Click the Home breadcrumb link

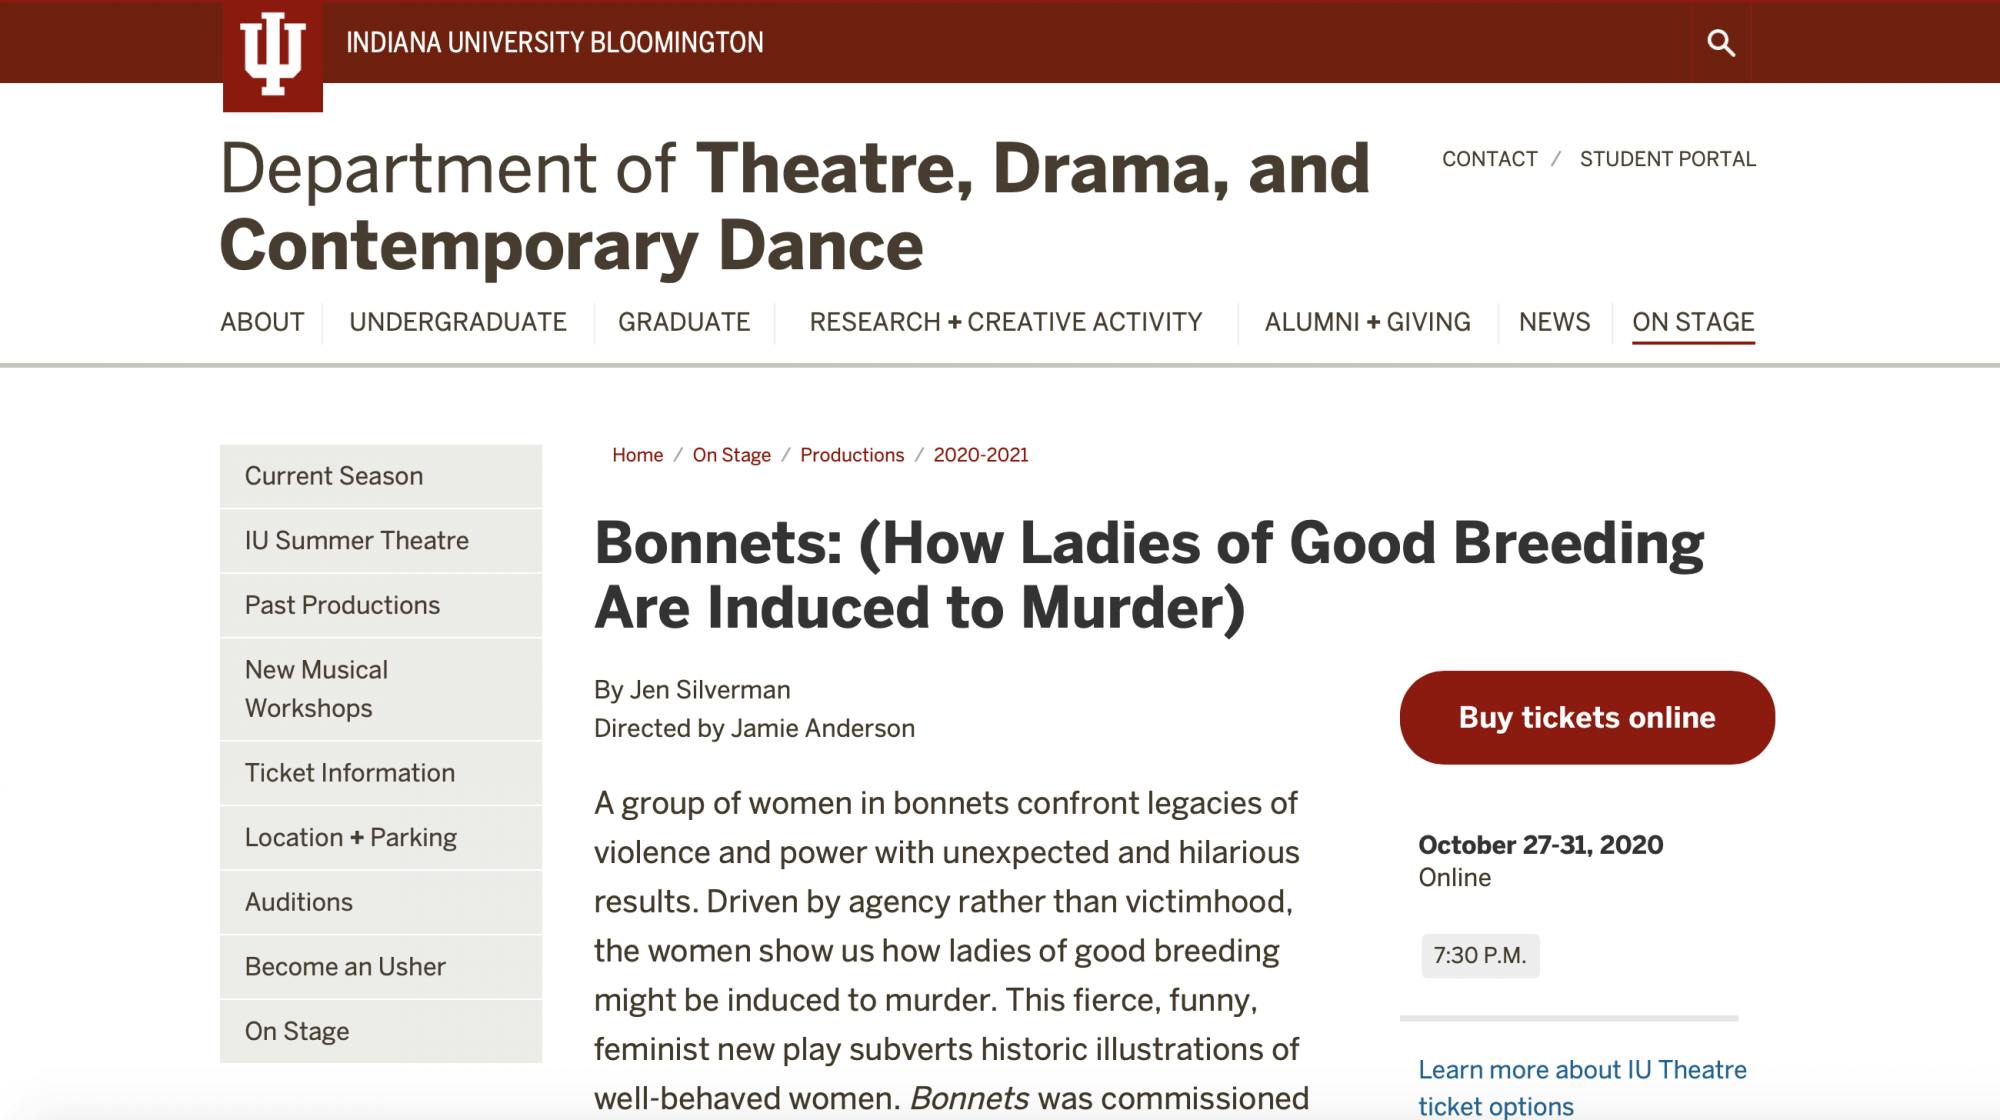pyautogui.click(x=637, y=455)
